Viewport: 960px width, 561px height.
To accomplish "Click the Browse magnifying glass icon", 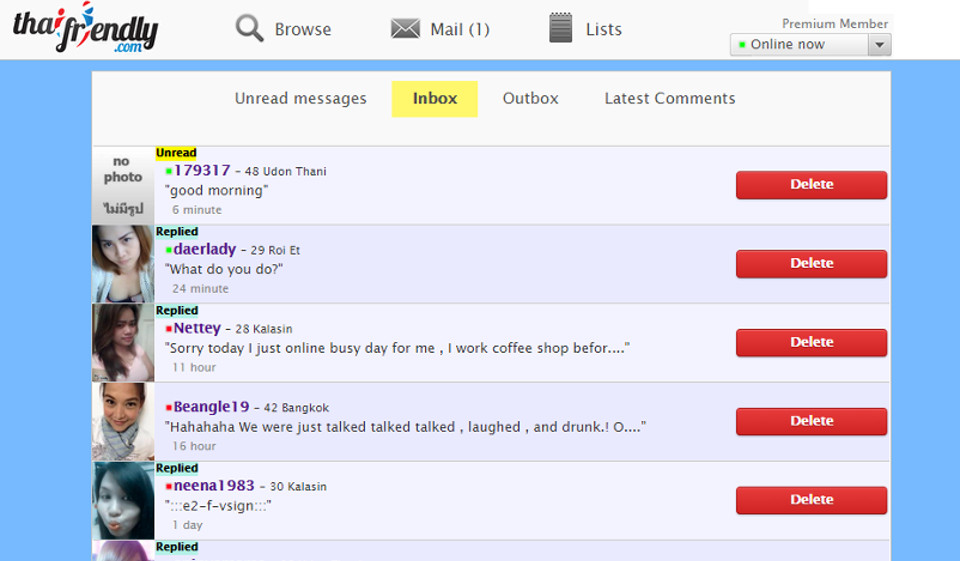I will pyautogui.click(x=250, y=28).
